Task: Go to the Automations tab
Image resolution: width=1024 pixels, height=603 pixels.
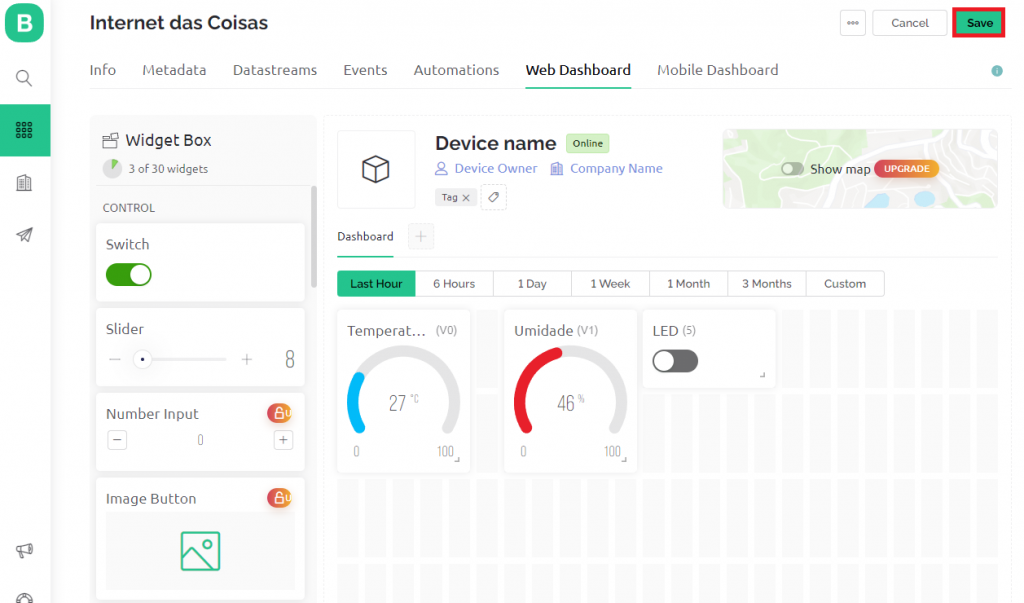Action: point(456,70)
